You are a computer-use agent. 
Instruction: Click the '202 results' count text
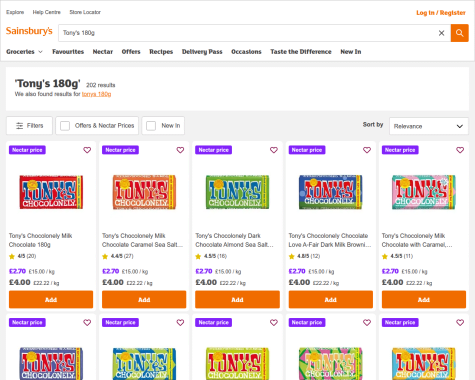click(101, 85)
